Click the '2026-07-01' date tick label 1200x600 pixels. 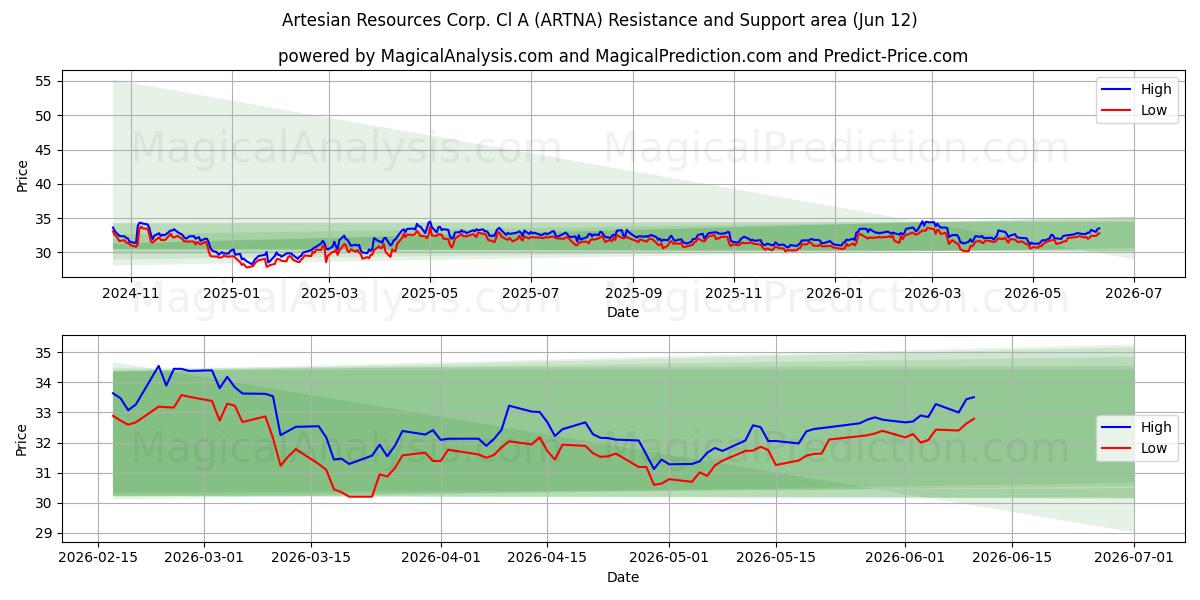click(1135, 557)
